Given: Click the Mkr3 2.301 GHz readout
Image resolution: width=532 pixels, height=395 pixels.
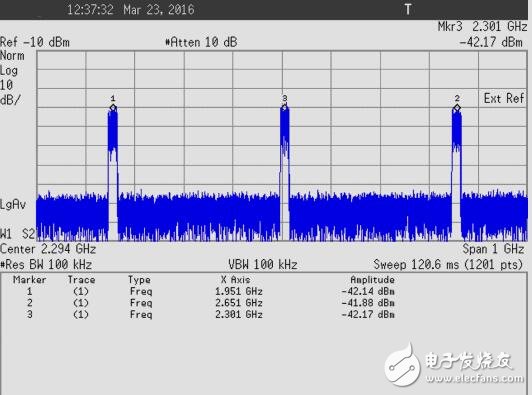Looking at the screenshot, I should 482,26.
